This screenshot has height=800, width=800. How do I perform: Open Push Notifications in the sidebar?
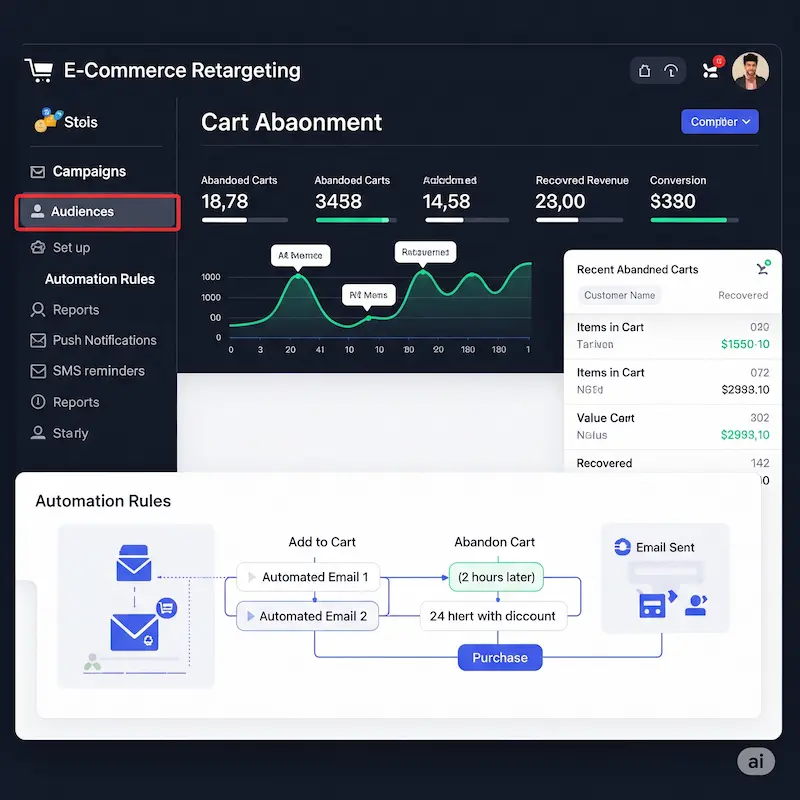[104, 340]
